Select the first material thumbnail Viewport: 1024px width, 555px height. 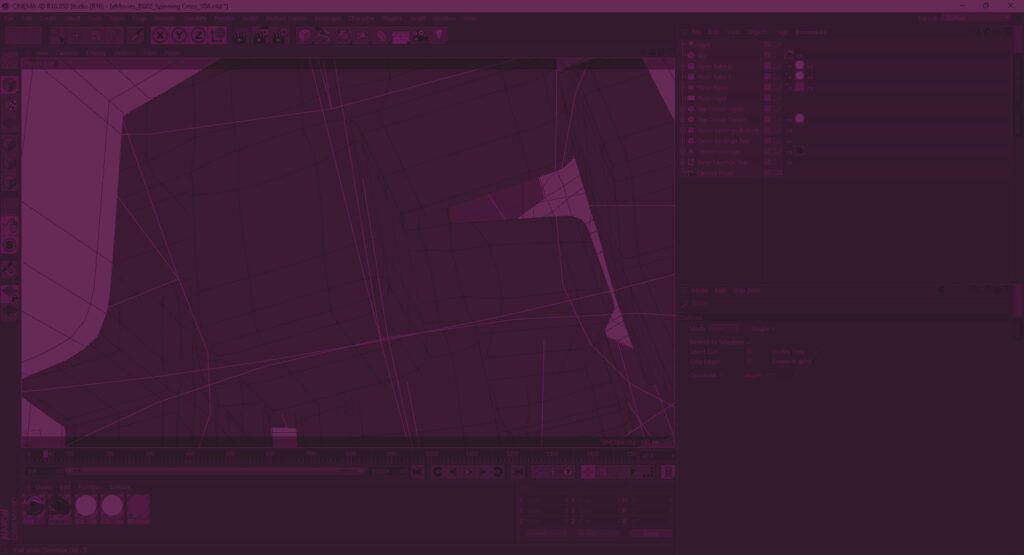(x=35, y=507)
